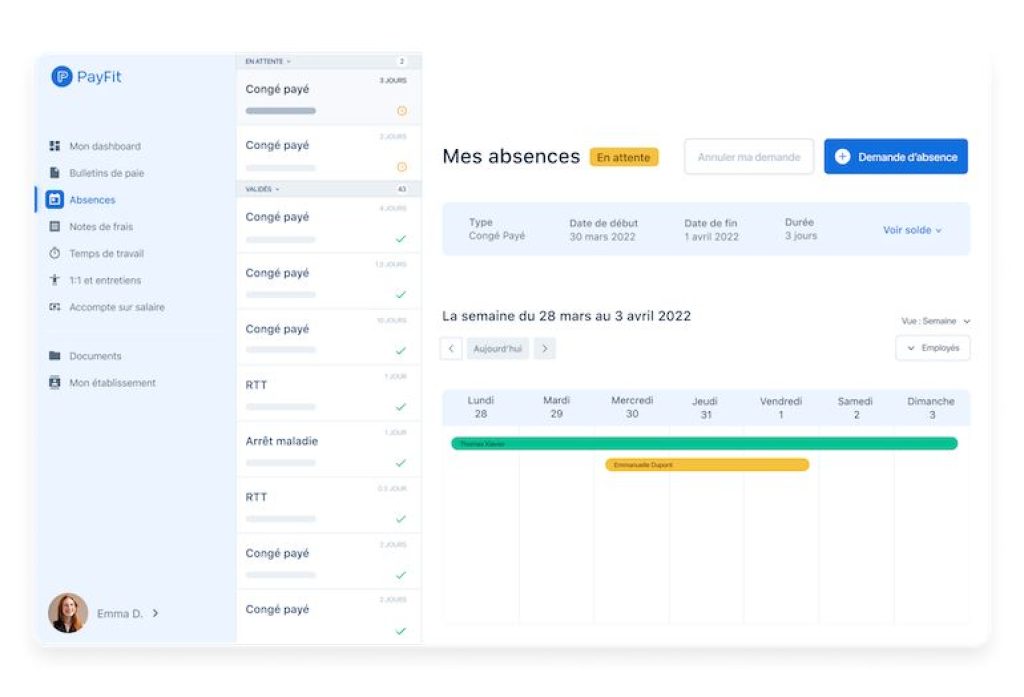Viewport: 1024px width, 697px height.
Task: Open the Employés filter dropdown
Action: (x=933, y=348)
